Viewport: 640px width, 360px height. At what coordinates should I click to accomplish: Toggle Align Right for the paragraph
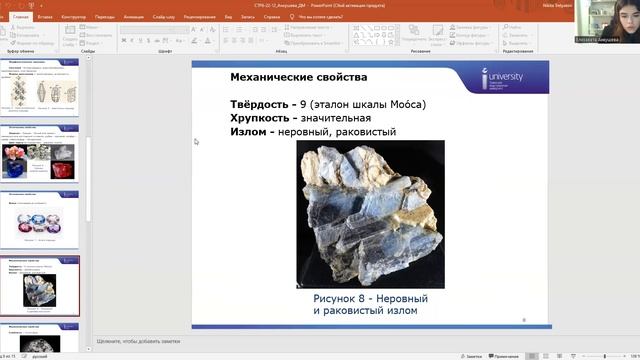click(x=242, y=40)
